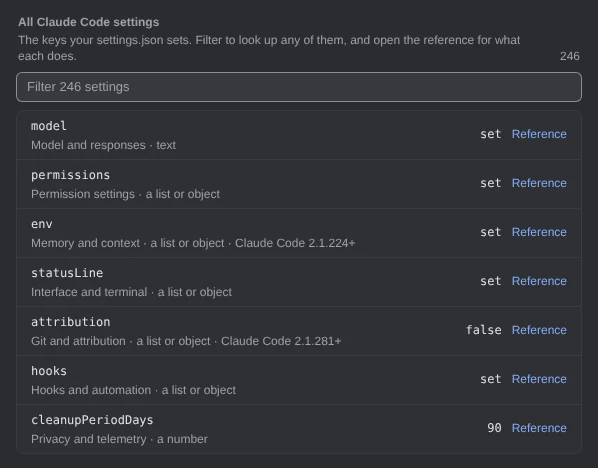Click the 246 settings count label
Screen dimensions: 598x468
point(570,56)
